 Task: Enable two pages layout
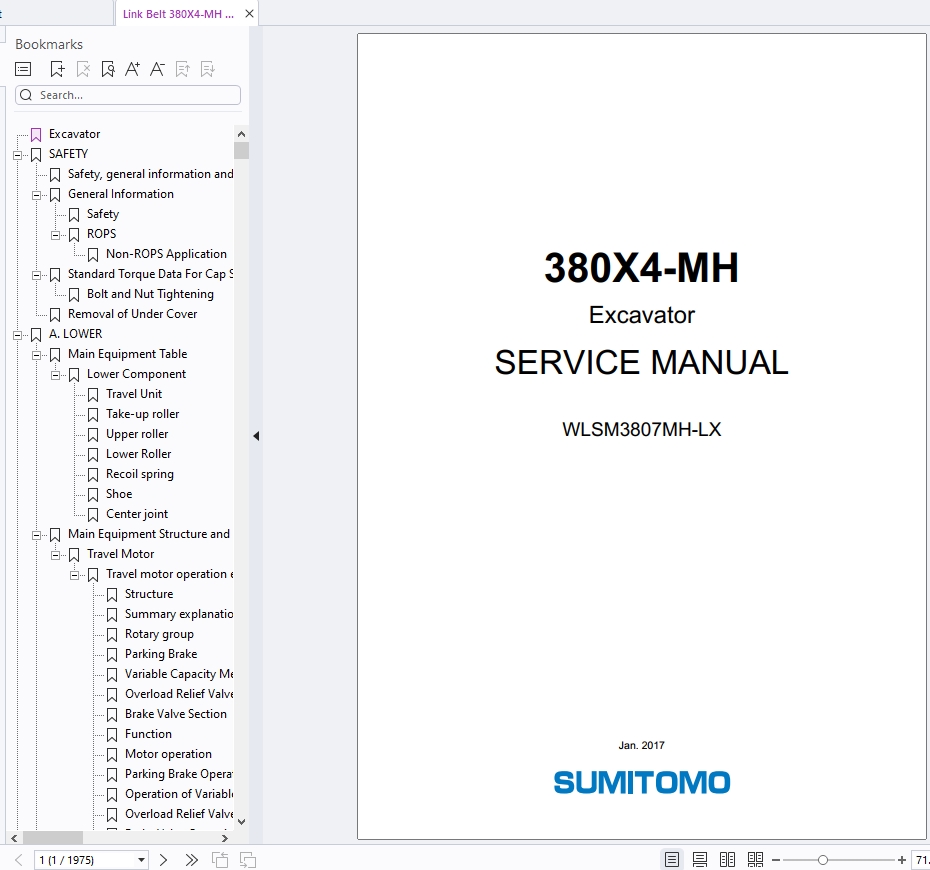pos(727,860)
